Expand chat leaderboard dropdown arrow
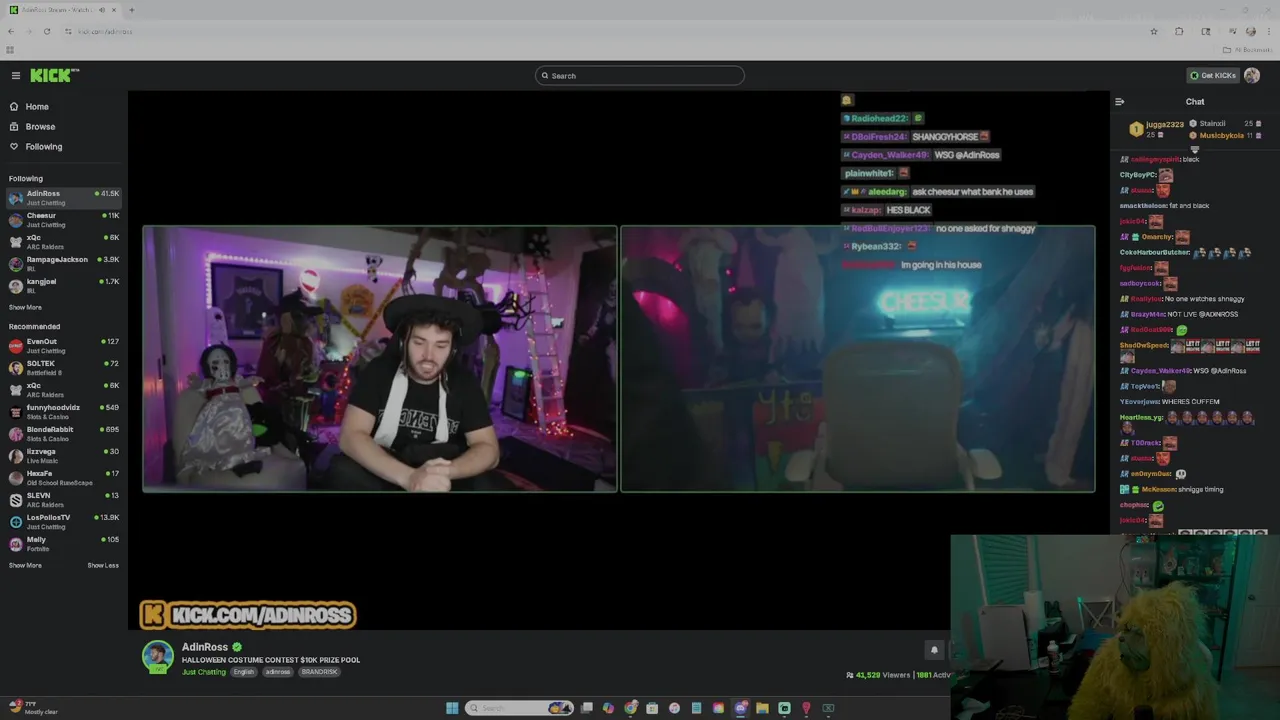This screenshot has width=1280, height=720. 1194,149
